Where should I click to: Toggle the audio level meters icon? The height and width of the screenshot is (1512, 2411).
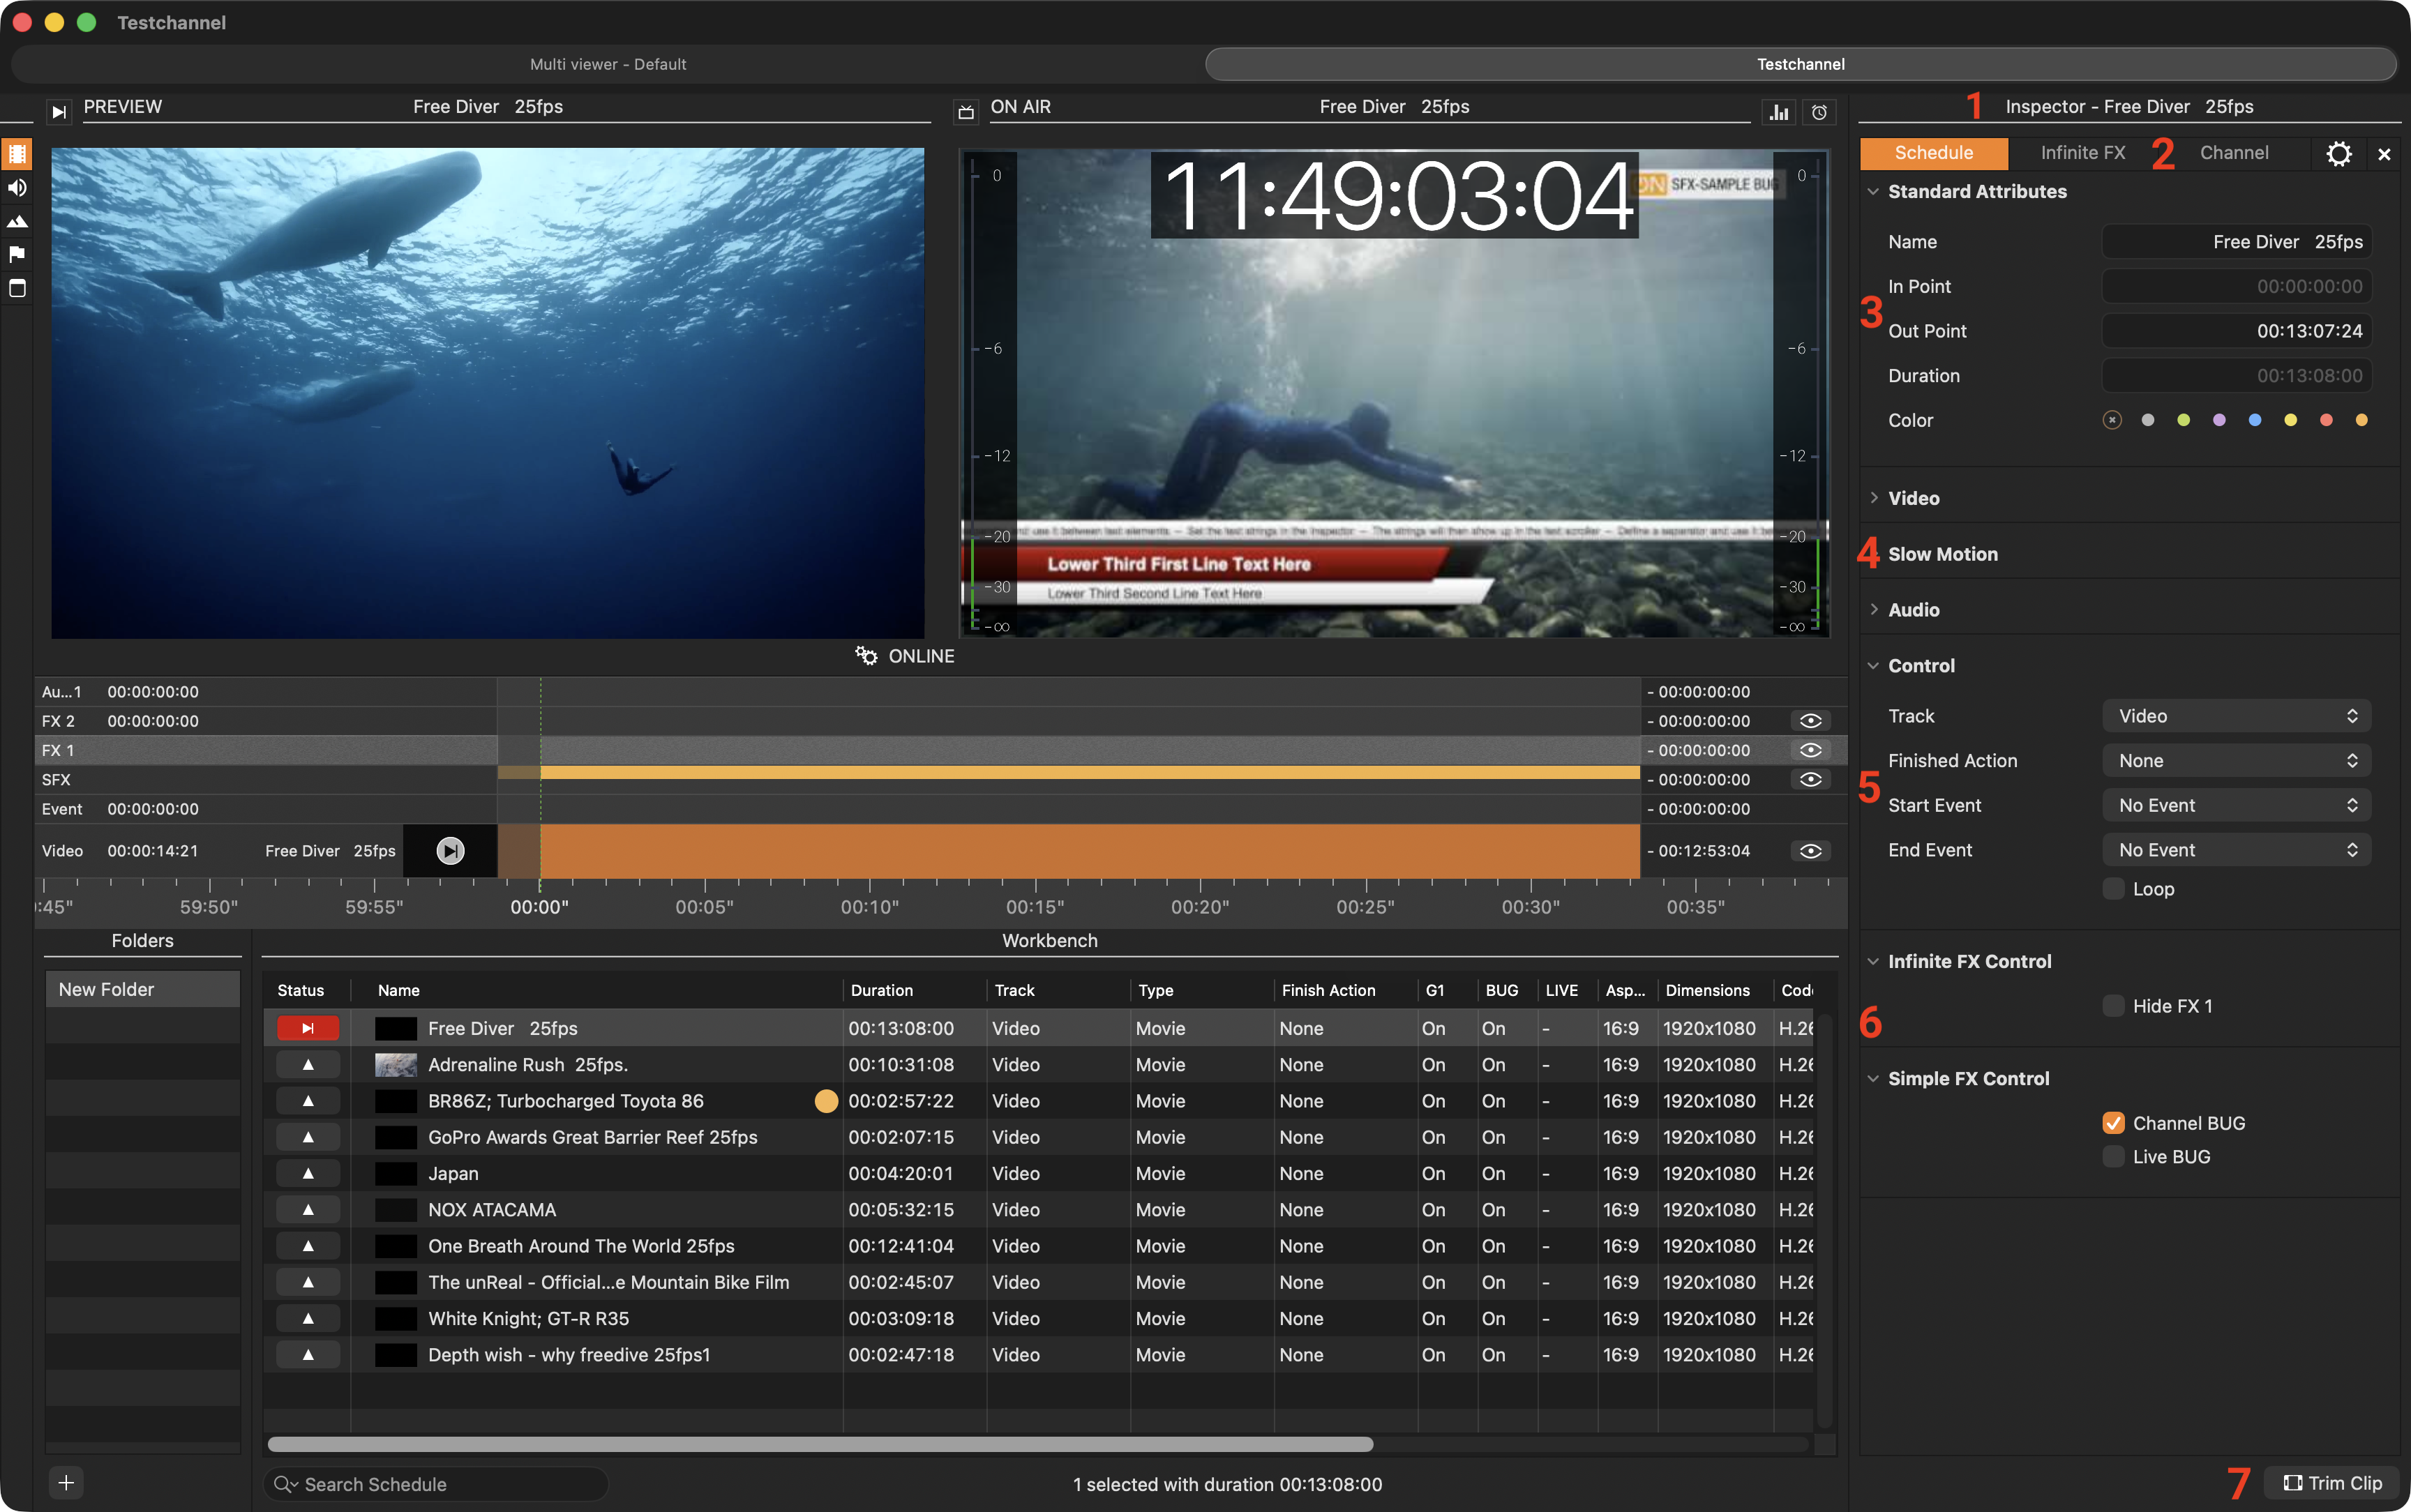point(1779,112)
